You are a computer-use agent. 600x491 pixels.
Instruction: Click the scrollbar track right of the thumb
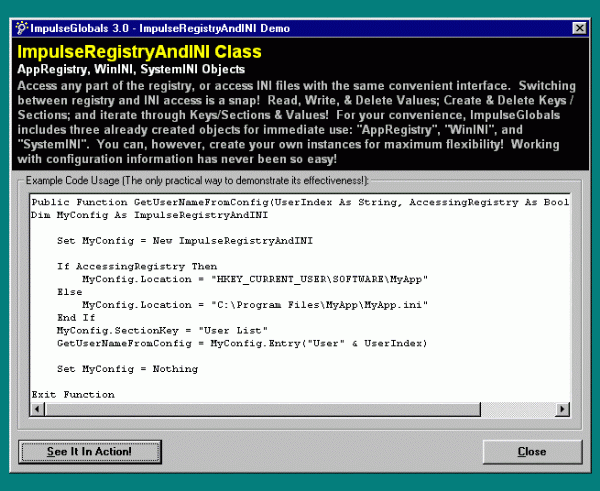coord(518,409)
